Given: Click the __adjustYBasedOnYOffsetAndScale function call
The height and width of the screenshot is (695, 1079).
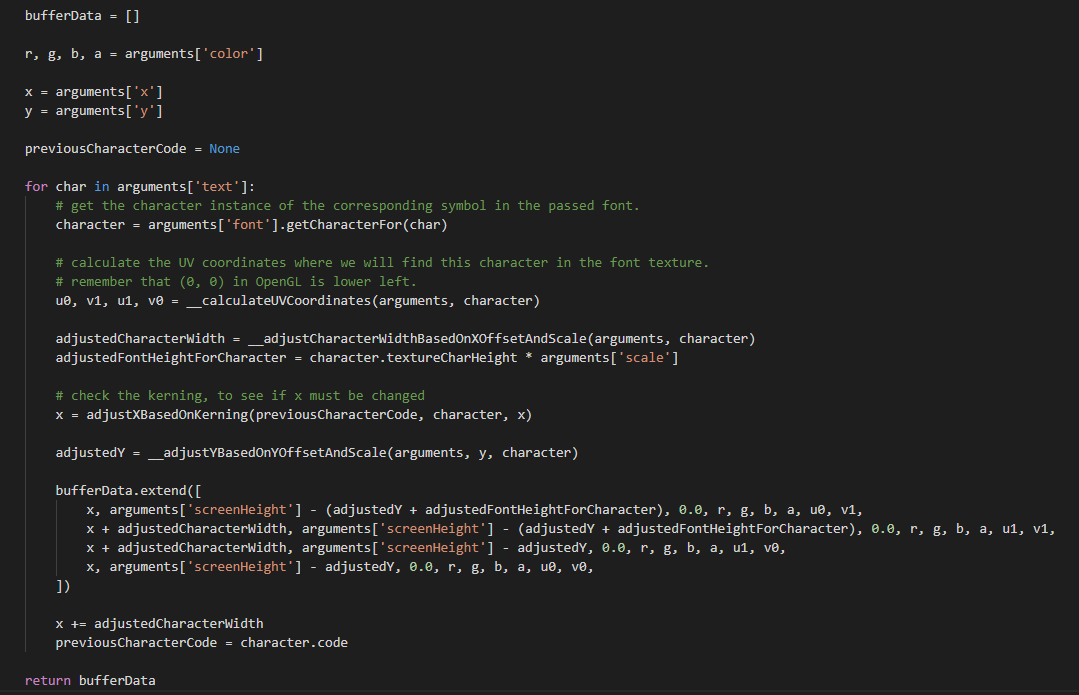Looking at the screenshot, I should 363,453.
